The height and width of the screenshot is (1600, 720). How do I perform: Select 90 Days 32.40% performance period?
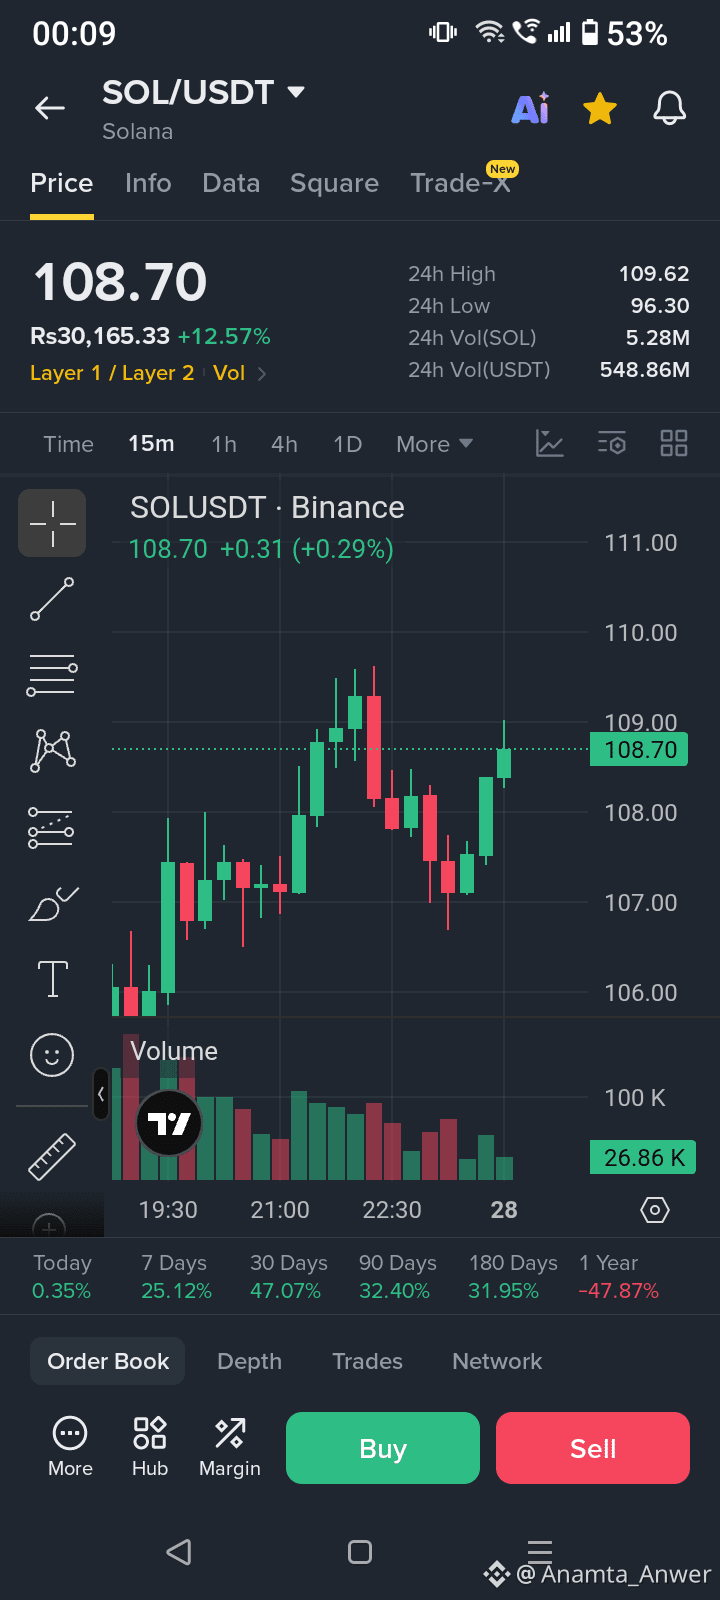click(396, 1277)
